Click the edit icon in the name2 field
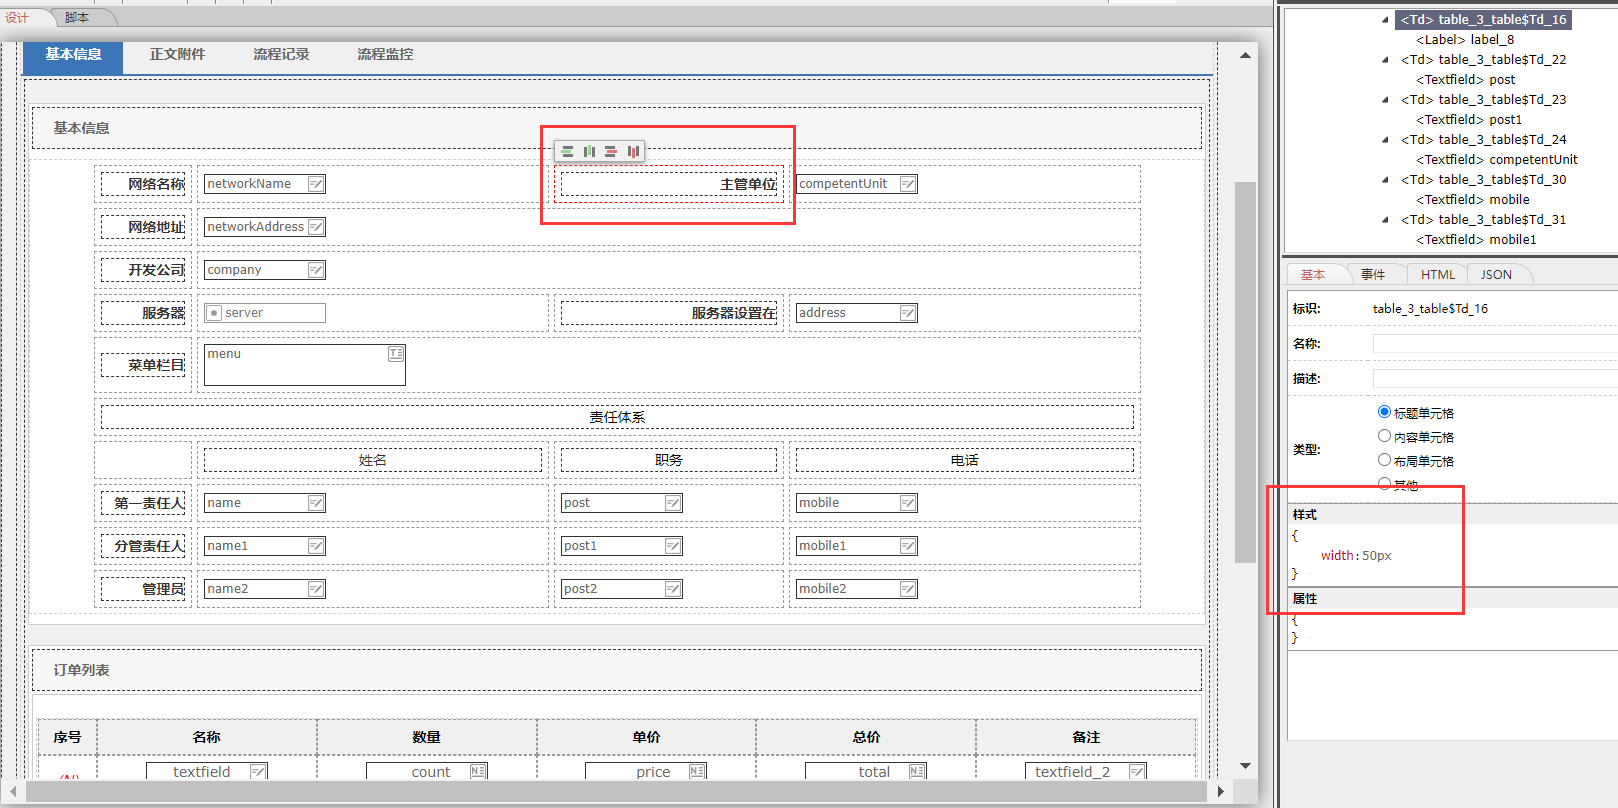The width and height of the screenshot is (1618, 808). pyautogui.click(x=316, y=589)
